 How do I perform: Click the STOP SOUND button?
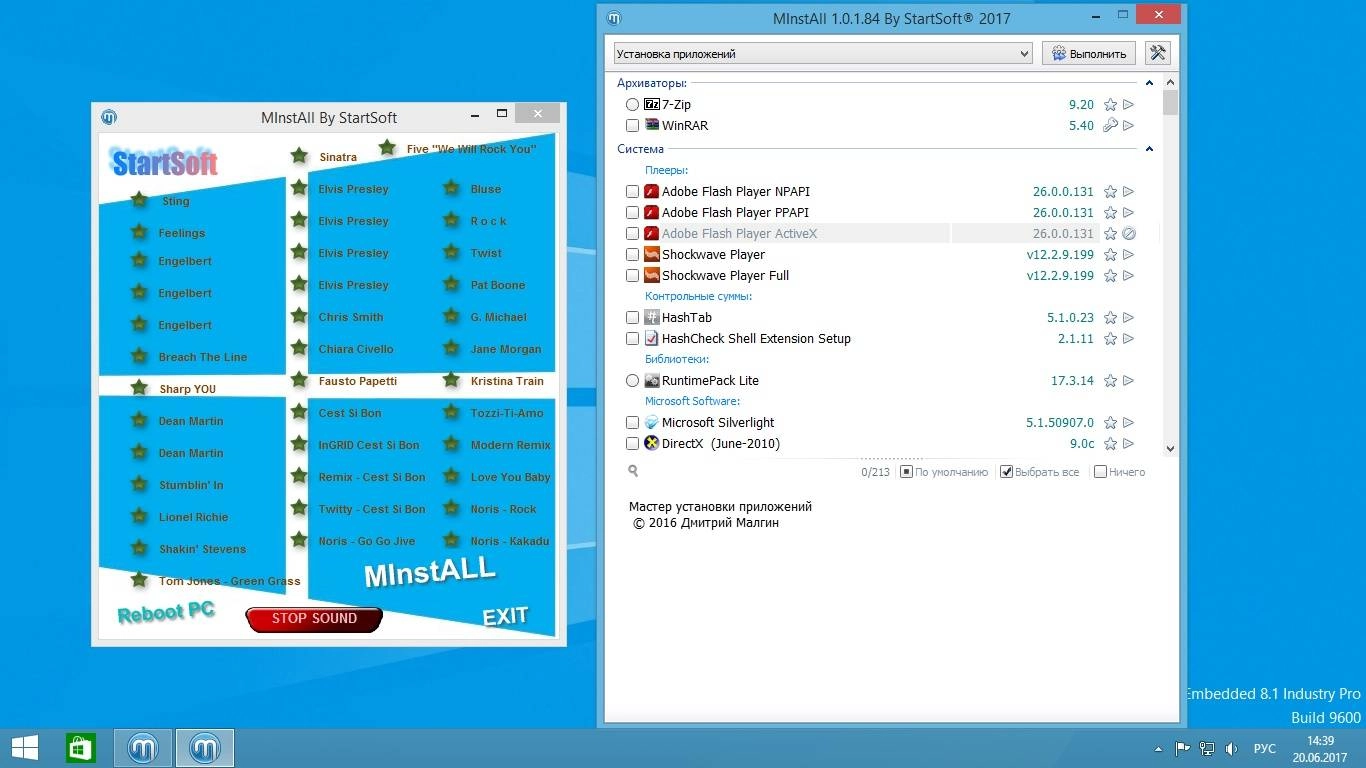click(x=314, y=618)
